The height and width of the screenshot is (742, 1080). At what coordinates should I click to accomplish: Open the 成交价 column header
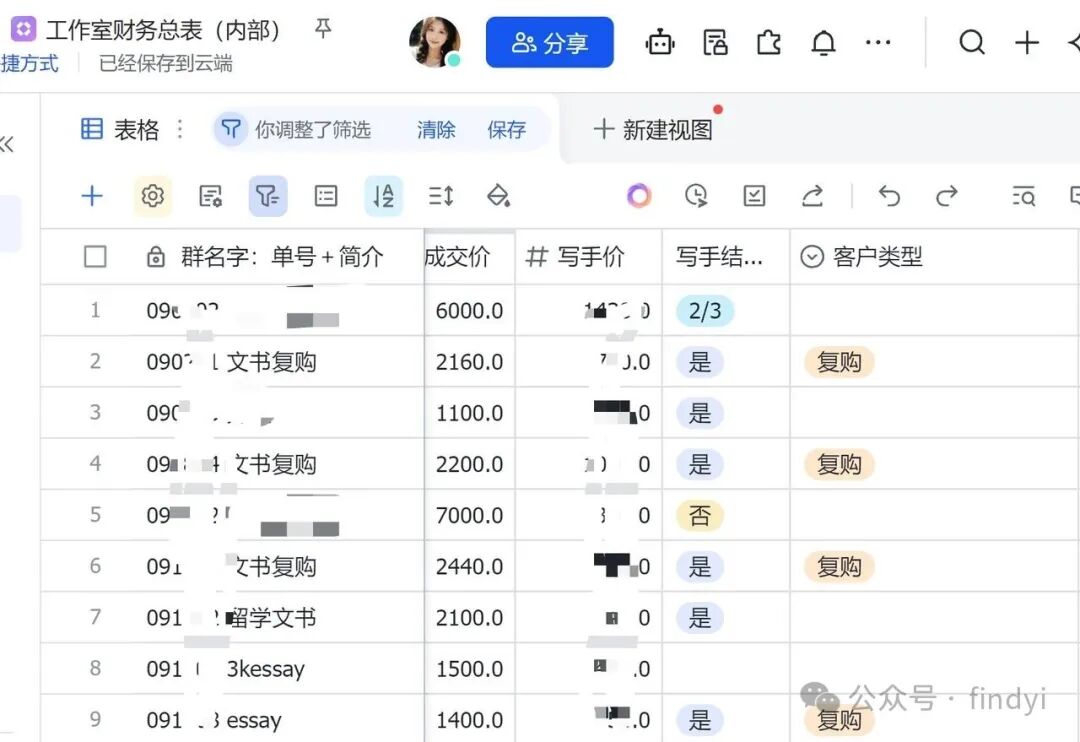(469, 256)
